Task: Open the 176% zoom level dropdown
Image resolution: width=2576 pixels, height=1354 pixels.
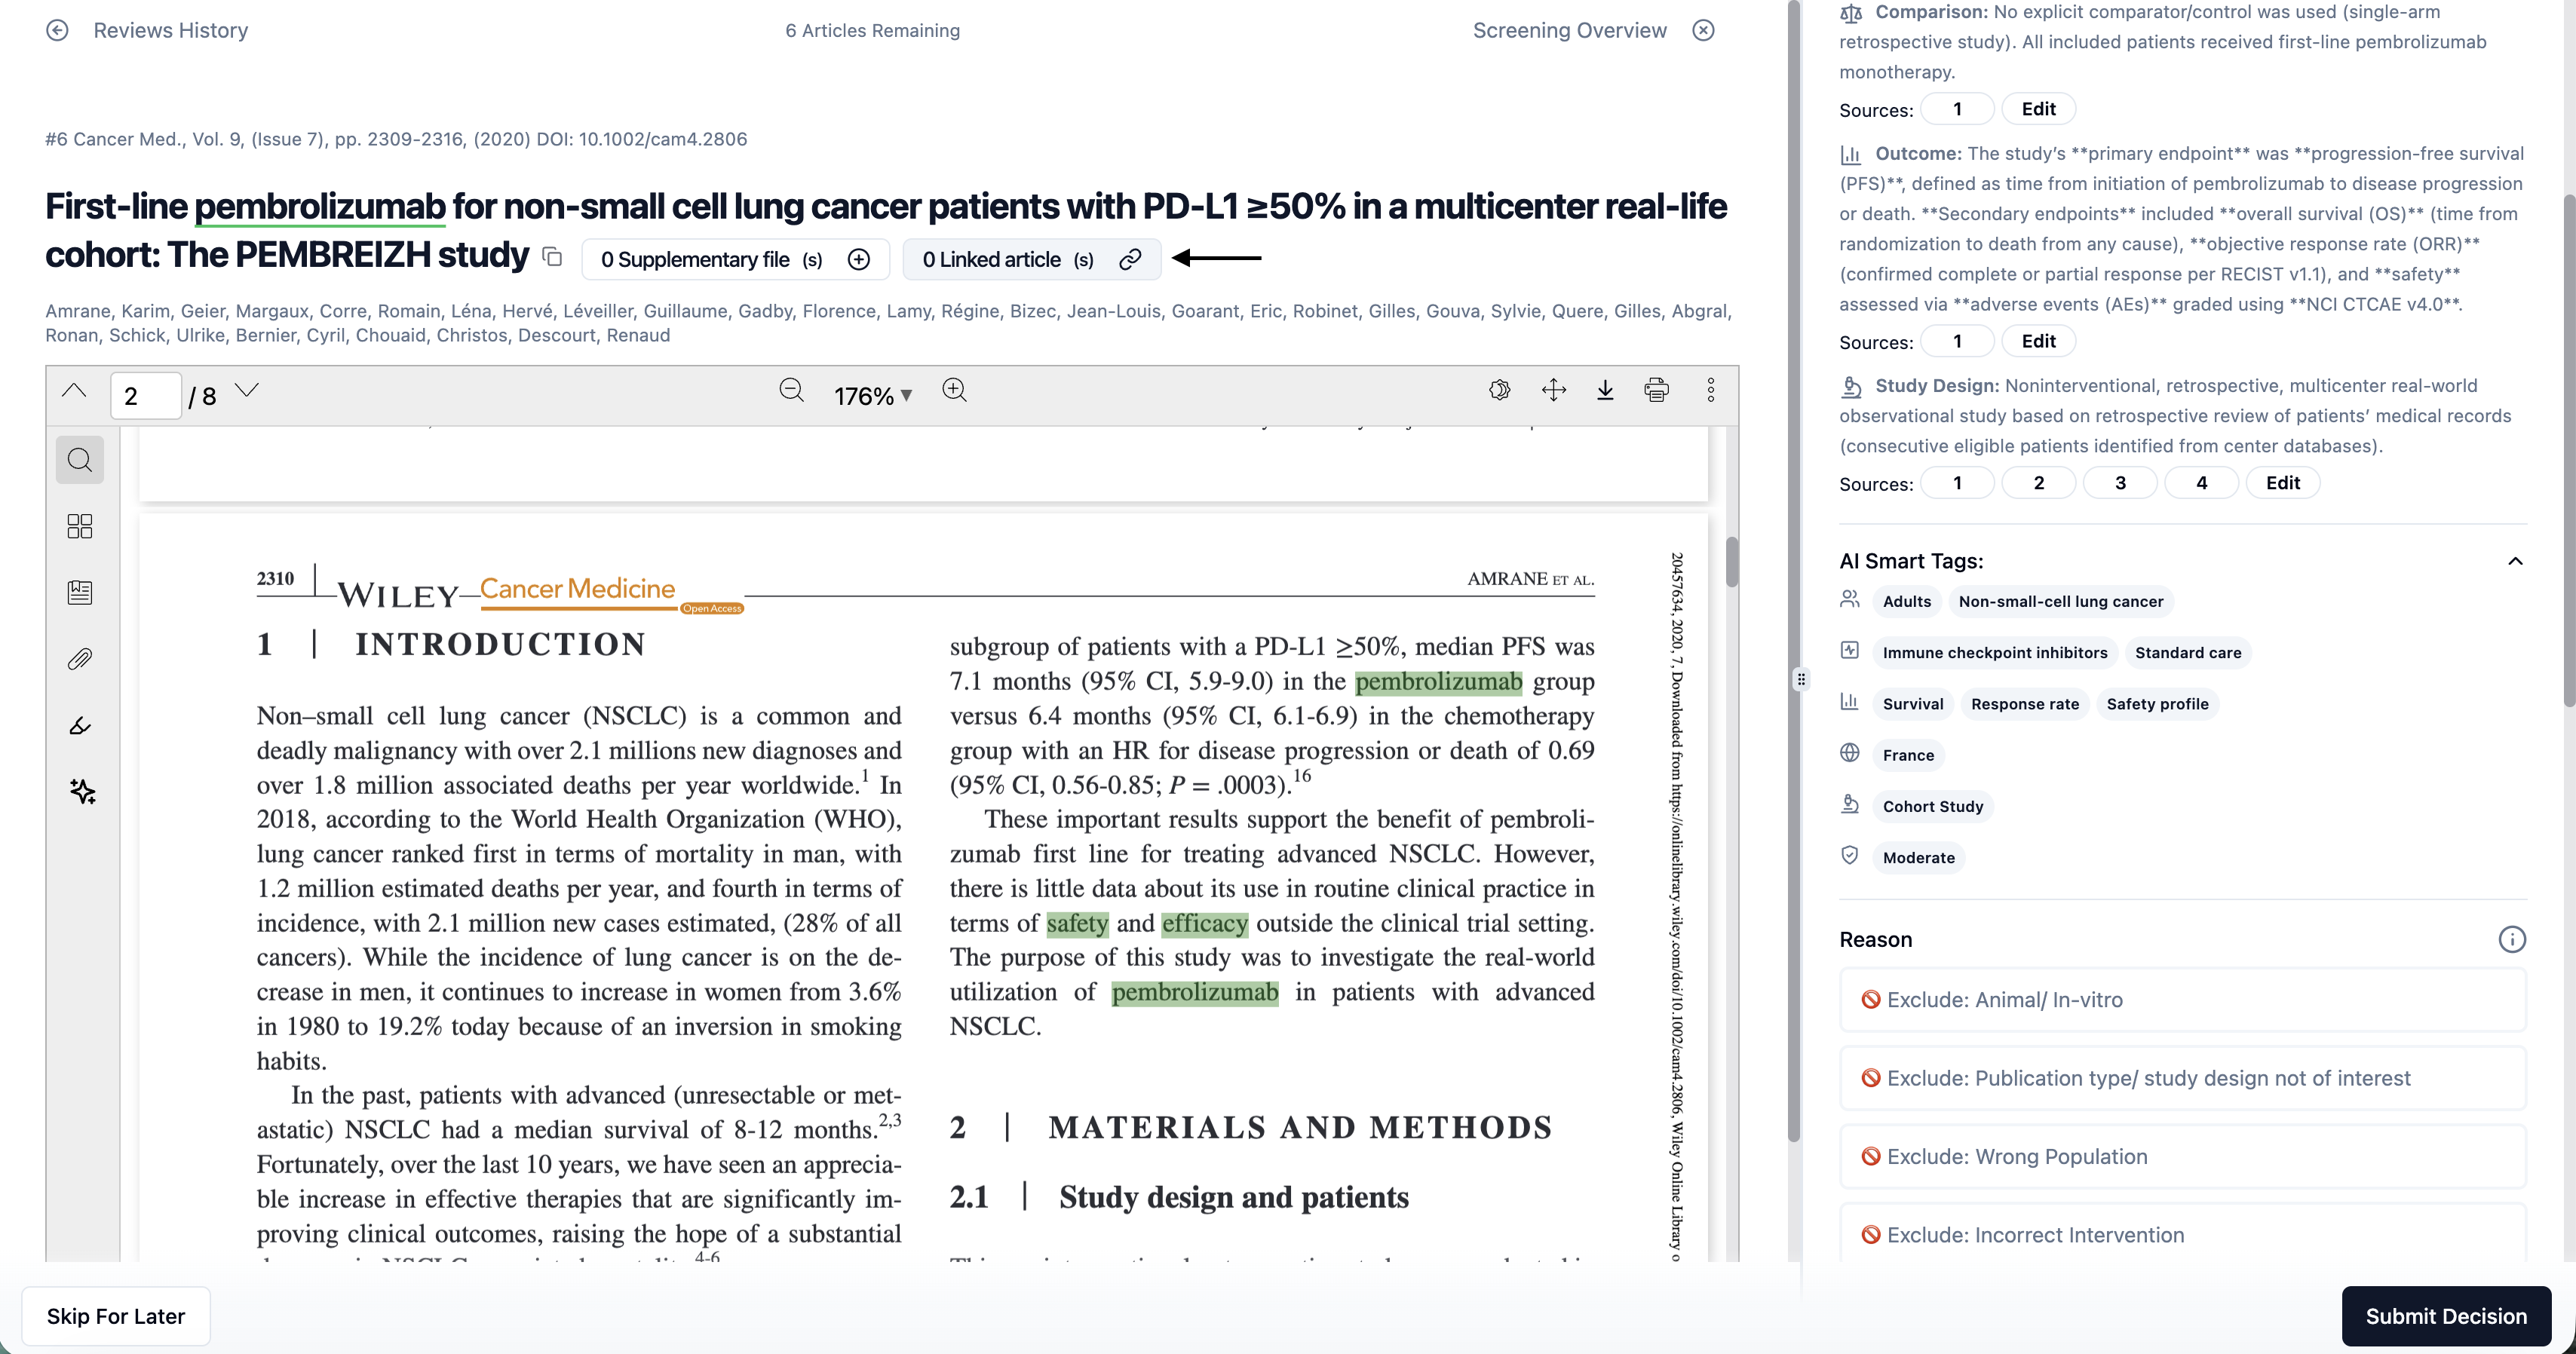Action: click(873, 396)
